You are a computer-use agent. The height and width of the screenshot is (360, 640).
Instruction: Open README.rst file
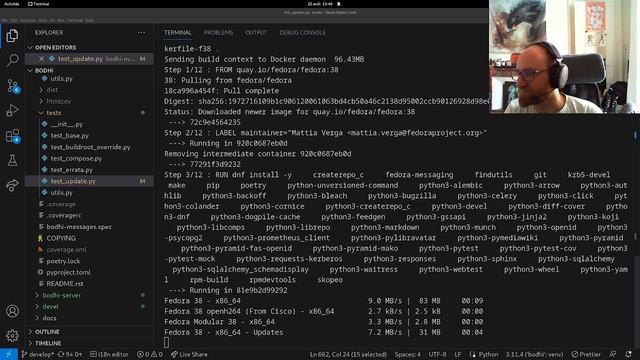[x=64, y=284]
